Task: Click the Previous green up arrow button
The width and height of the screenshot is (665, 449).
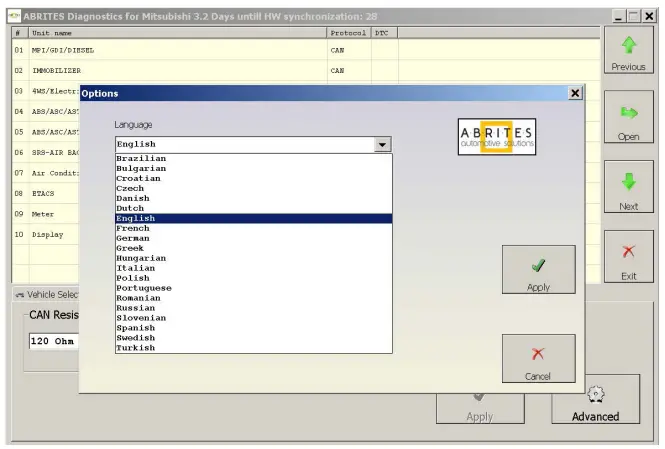Action: (x=629, y=50)
